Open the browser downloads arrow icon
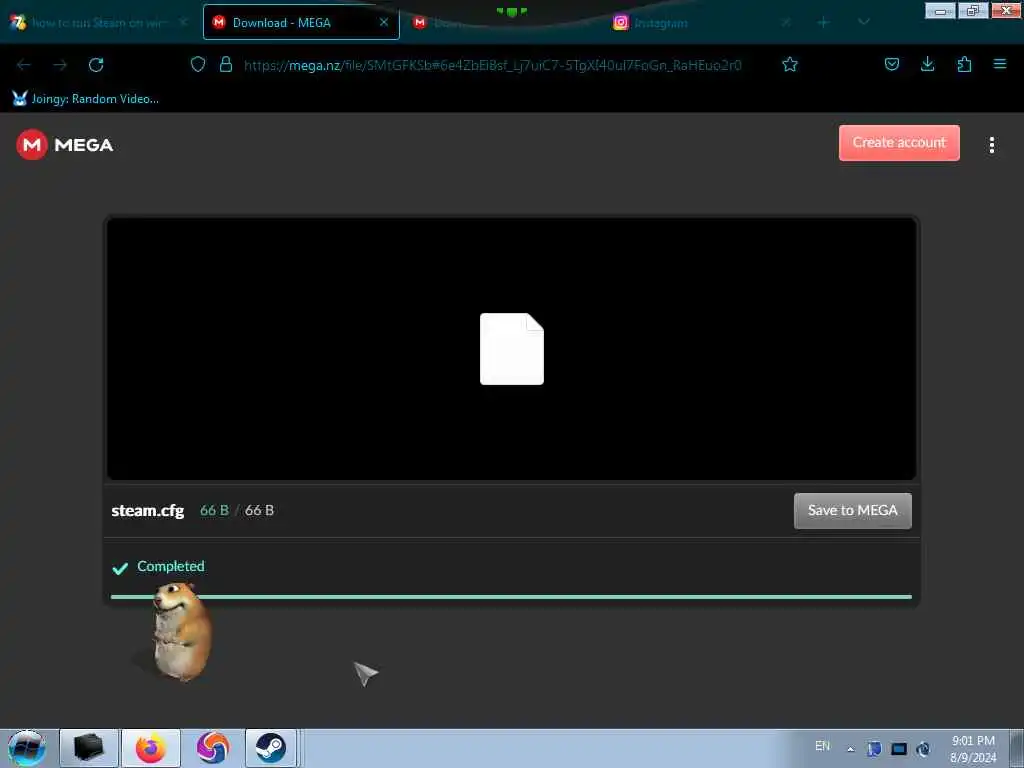This screenshot has height=768, width=1024. pyautogui.click(x=927, y=64)
